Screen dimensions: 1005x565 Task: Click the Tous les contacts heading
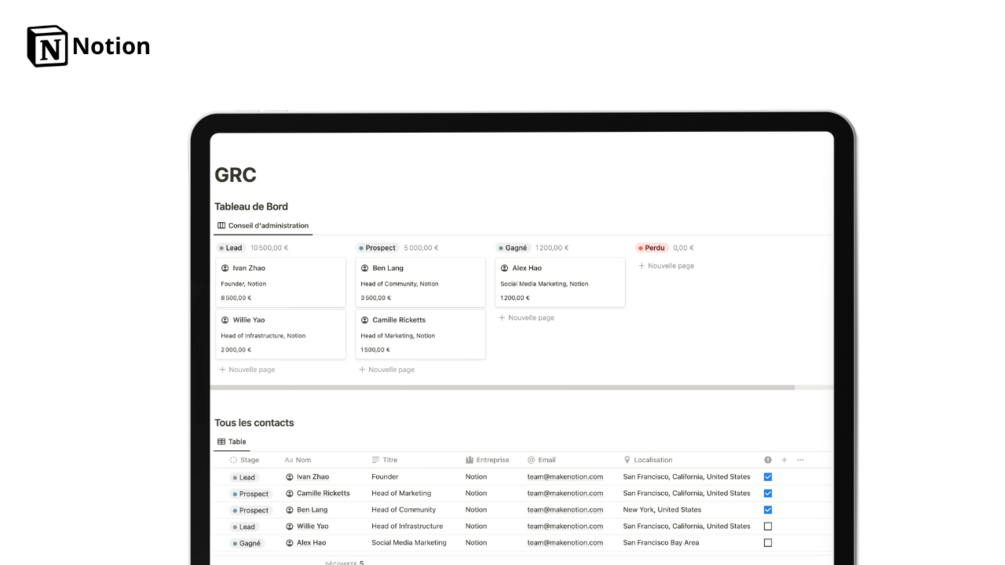tap(254, 423)
